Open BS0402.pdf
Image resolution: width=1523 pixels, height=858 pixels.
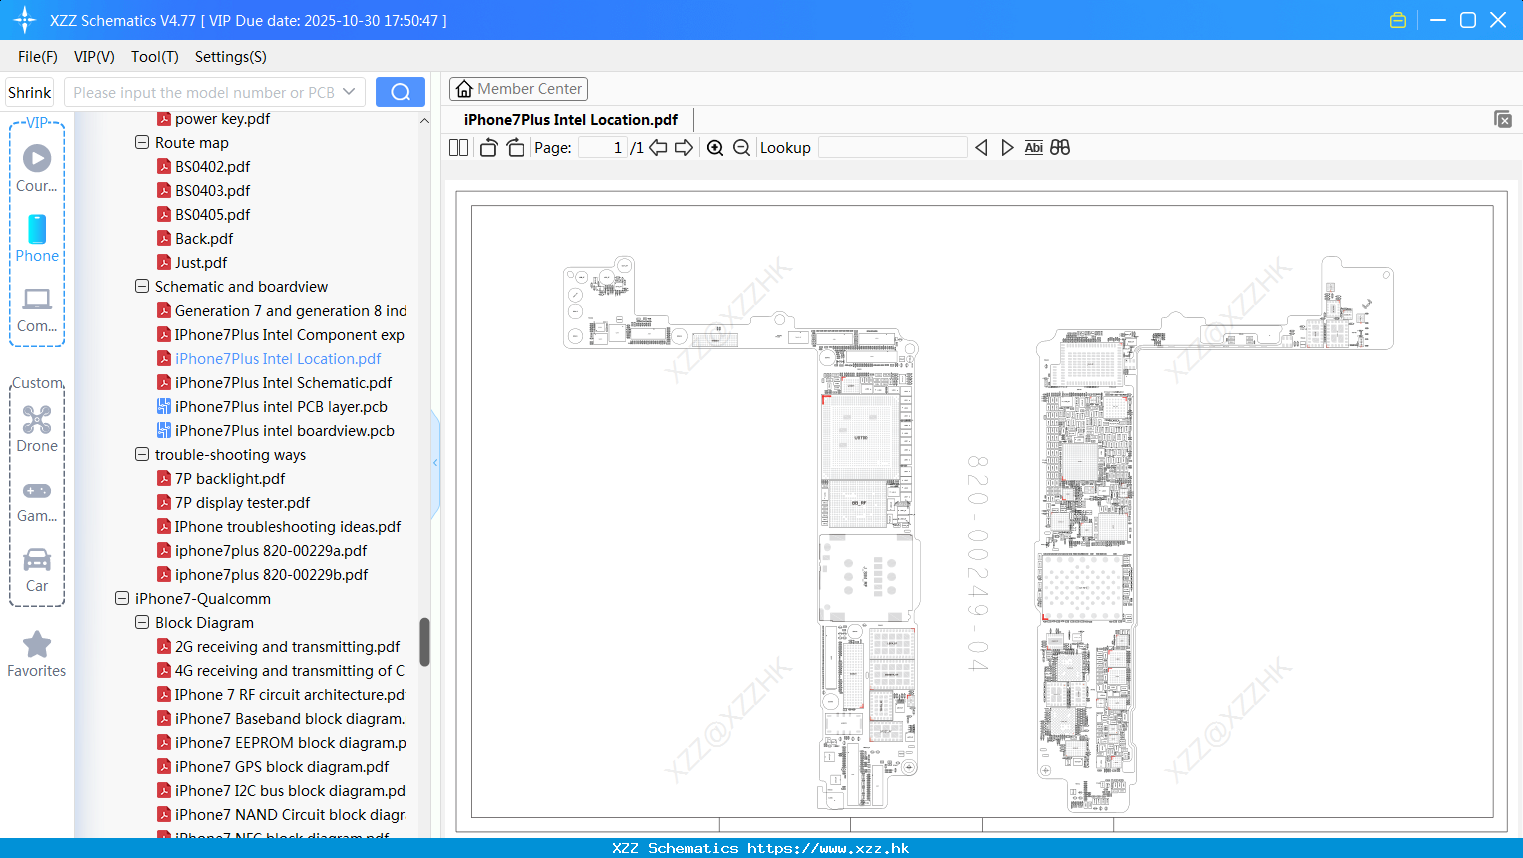[x=212, y=167]
